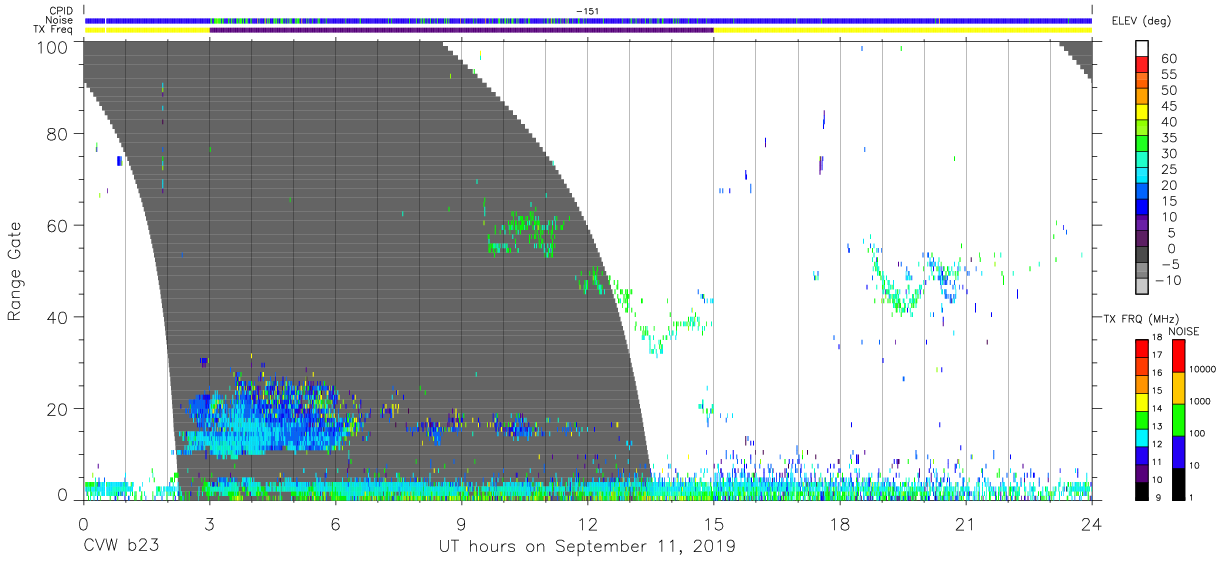Select the white top swatch of ELEV colorbar
The height and width of the screenshot is (567, 1228).
point(1142,48)
